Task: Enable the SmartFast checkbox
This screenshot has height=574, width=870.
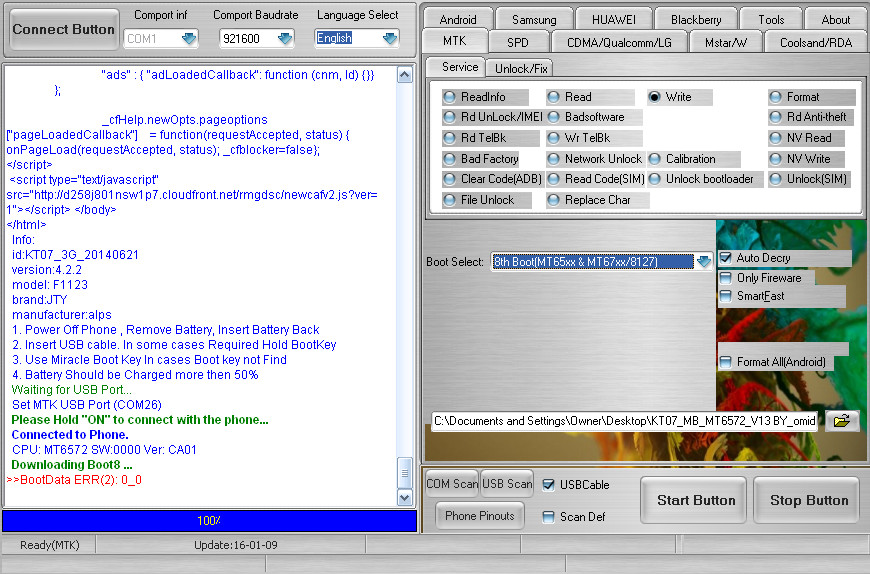Action: click(725, 296)
